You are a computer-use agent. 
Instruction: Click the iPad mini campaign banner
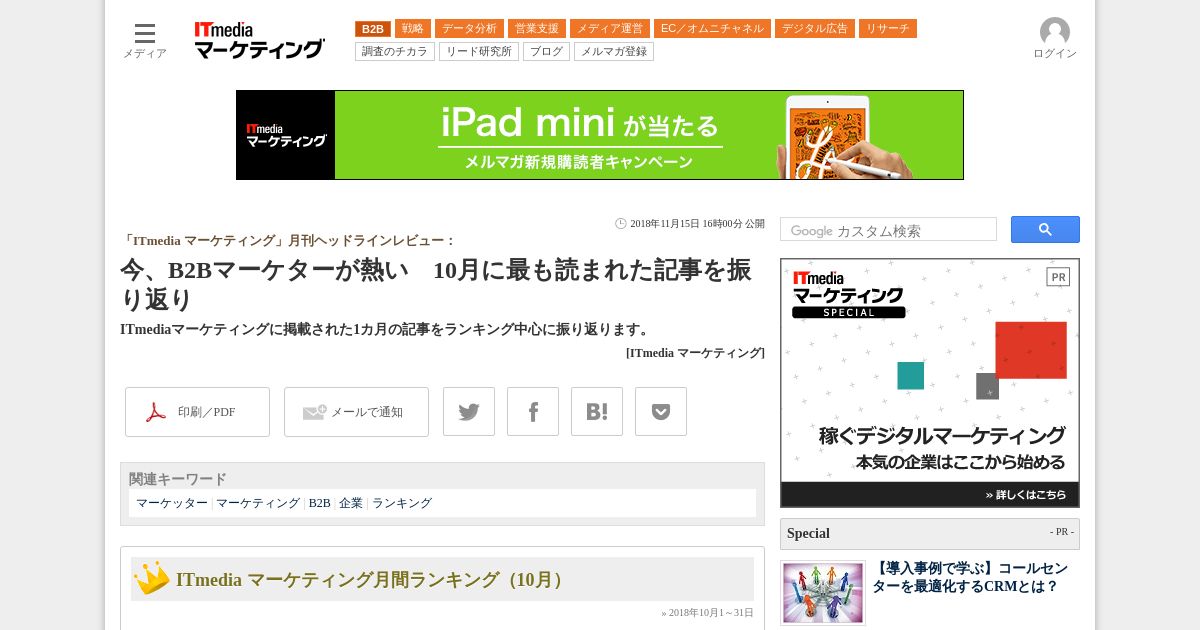click(600, 135)
